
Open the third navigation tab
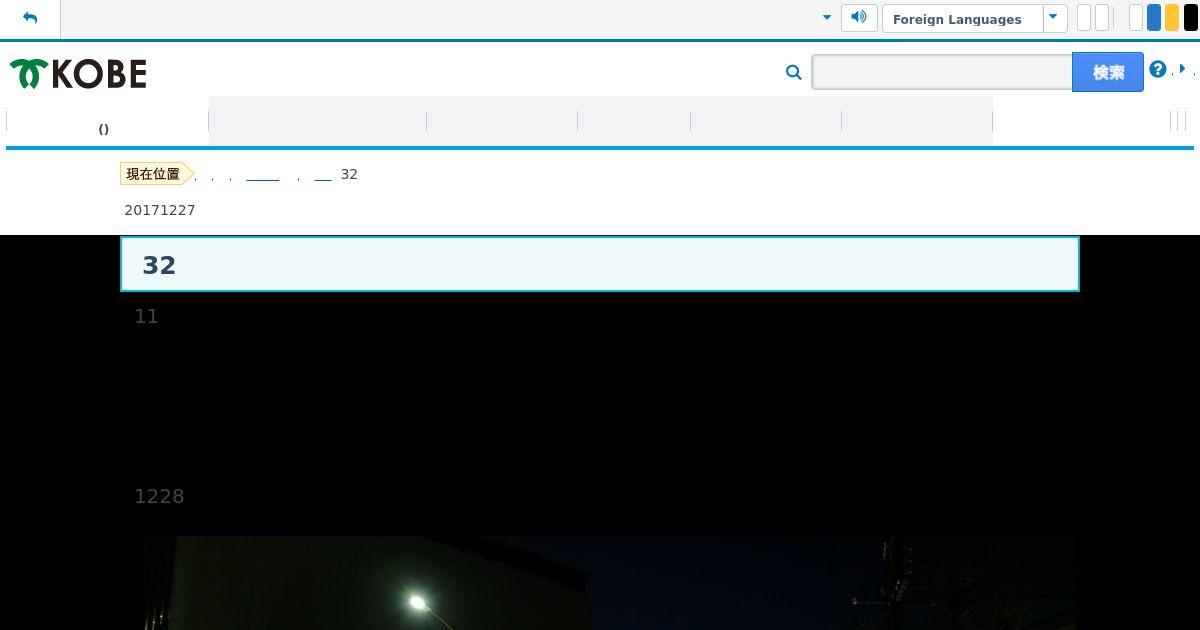502,122
